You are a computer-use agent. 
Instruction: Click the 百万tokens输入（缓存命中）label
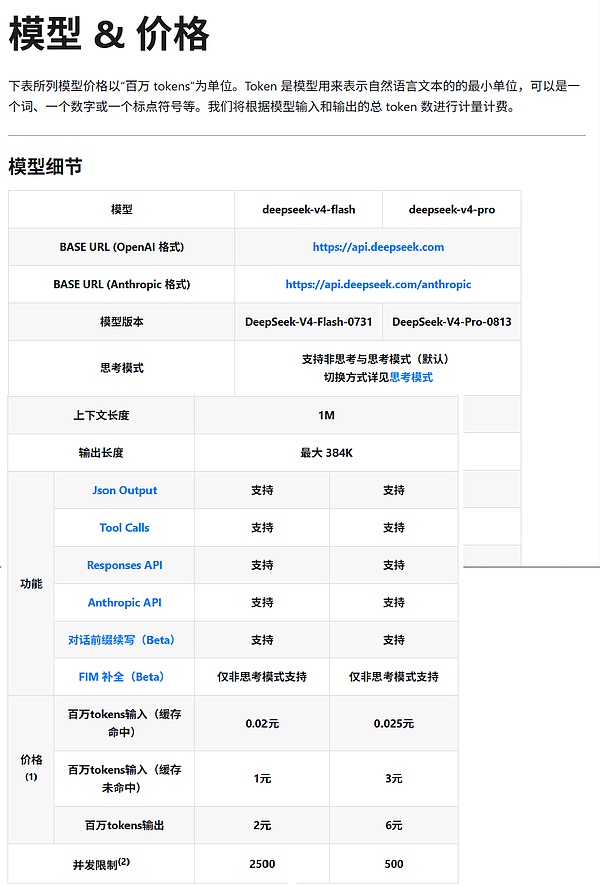(124, 723)
